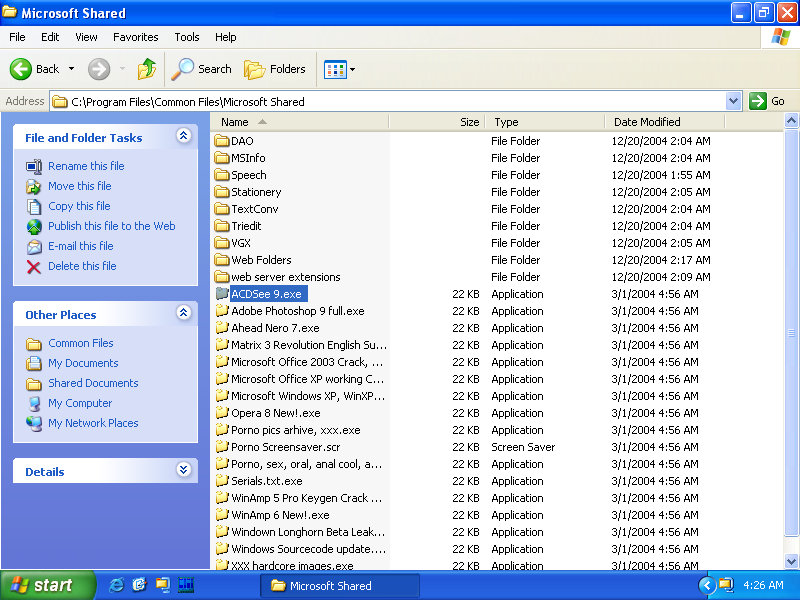Click the Go button
This screenshot has width=800, height=600.
767,101
